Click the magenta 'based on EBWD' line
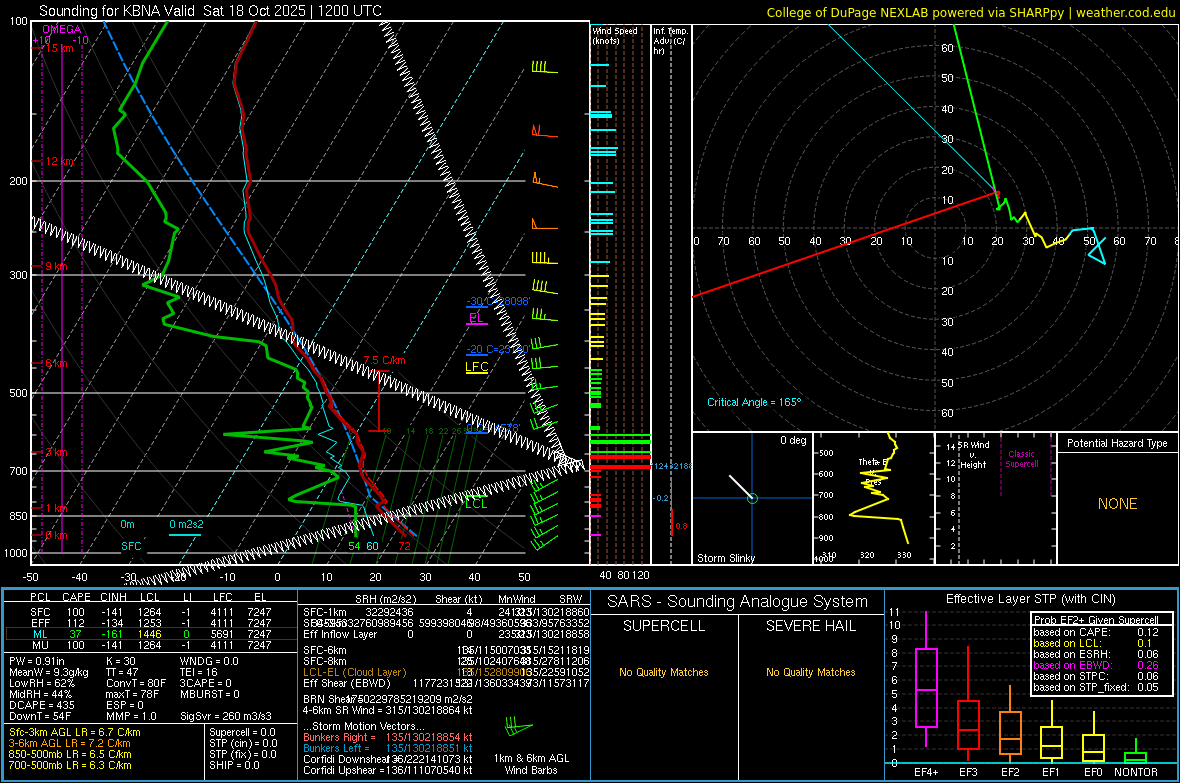Screen dimensions: 1180x783 pos(1096,665)
